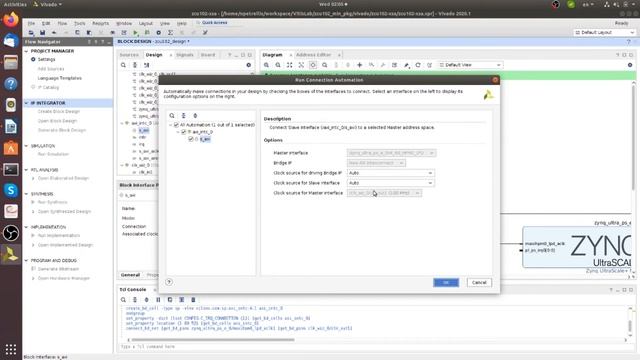Click the Save toolbar icon
Screen dimensions: 640x360
tap(42, 33)
